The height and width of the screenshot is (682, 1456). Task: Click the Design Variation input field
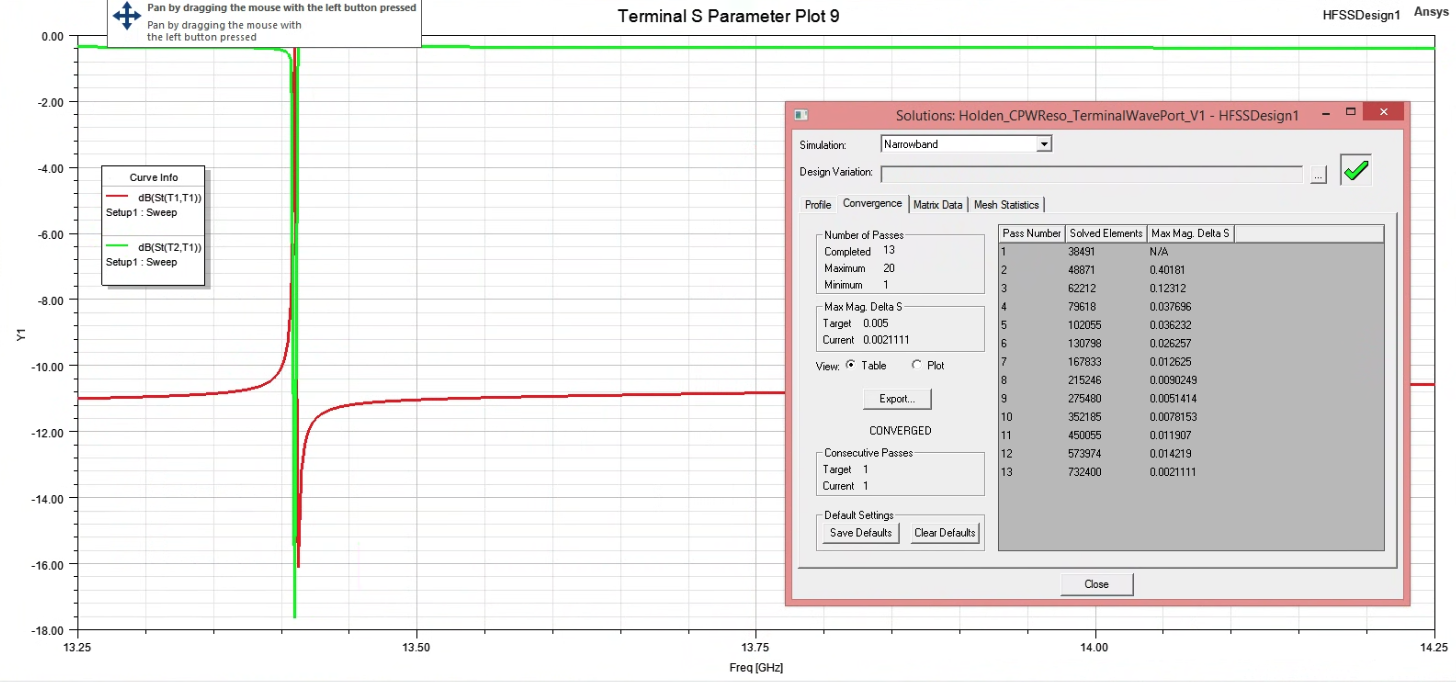[x=1091, y=174]
